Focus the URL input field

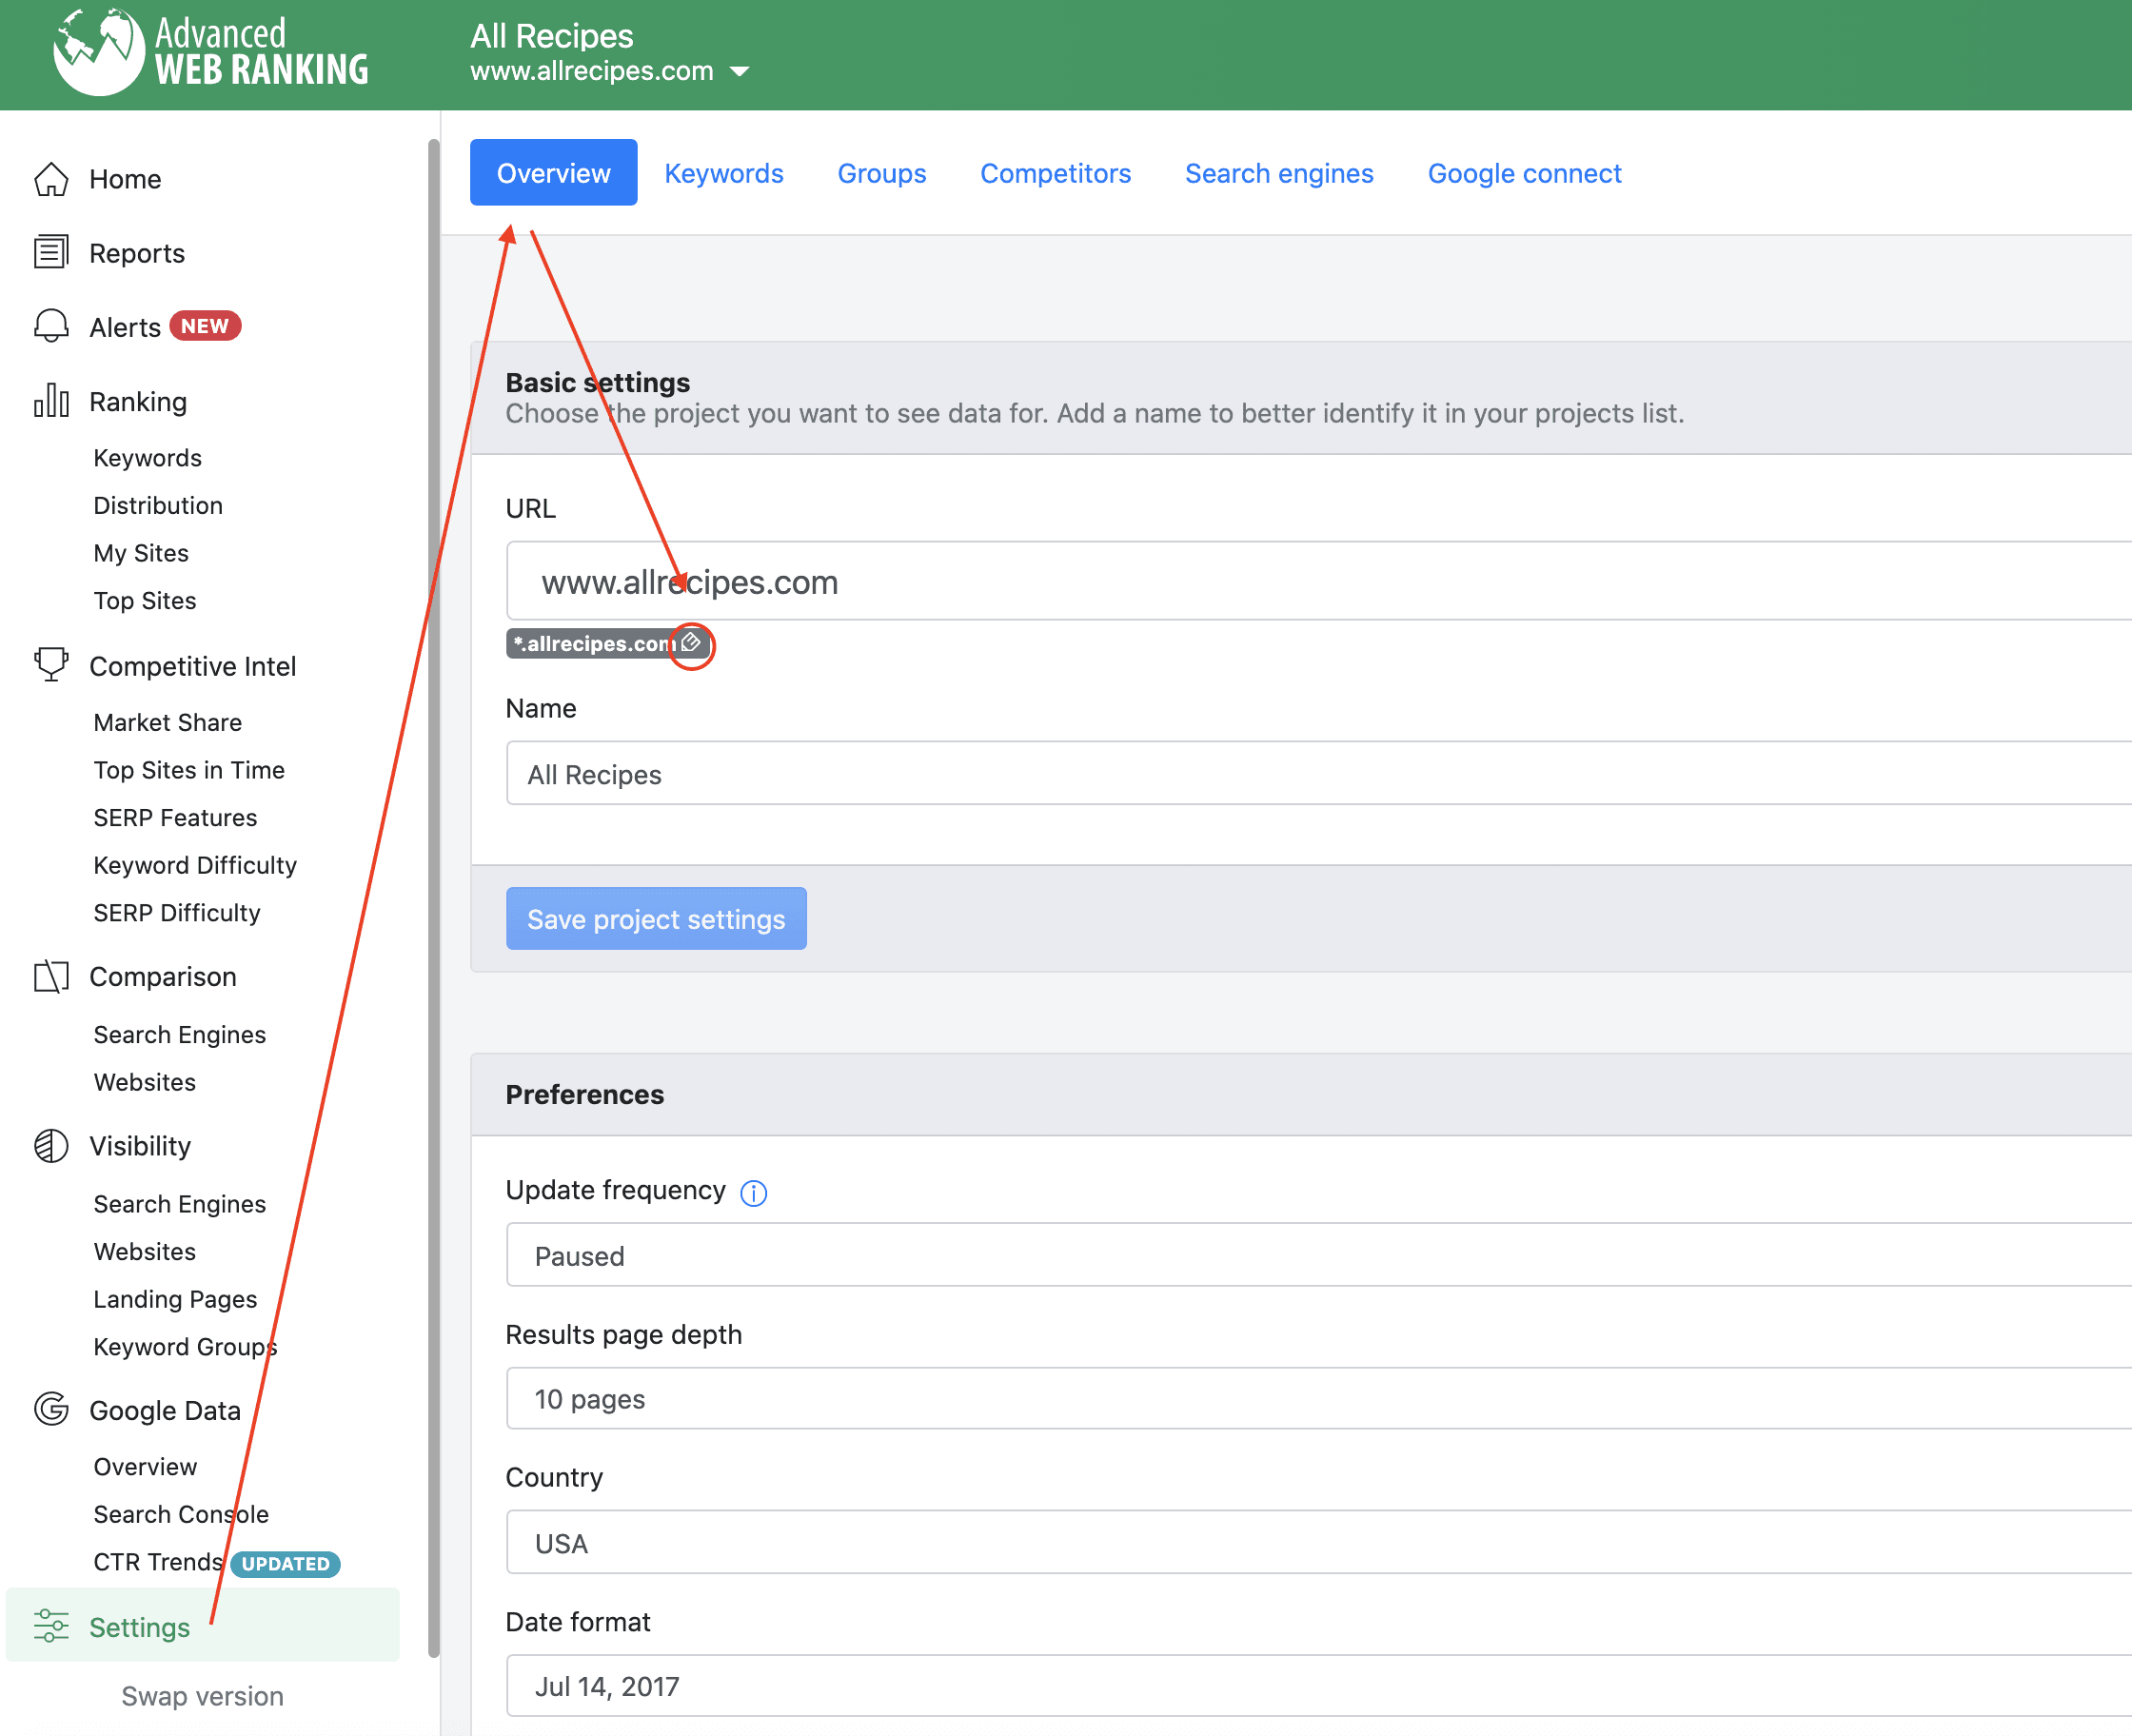(1319, 581)
